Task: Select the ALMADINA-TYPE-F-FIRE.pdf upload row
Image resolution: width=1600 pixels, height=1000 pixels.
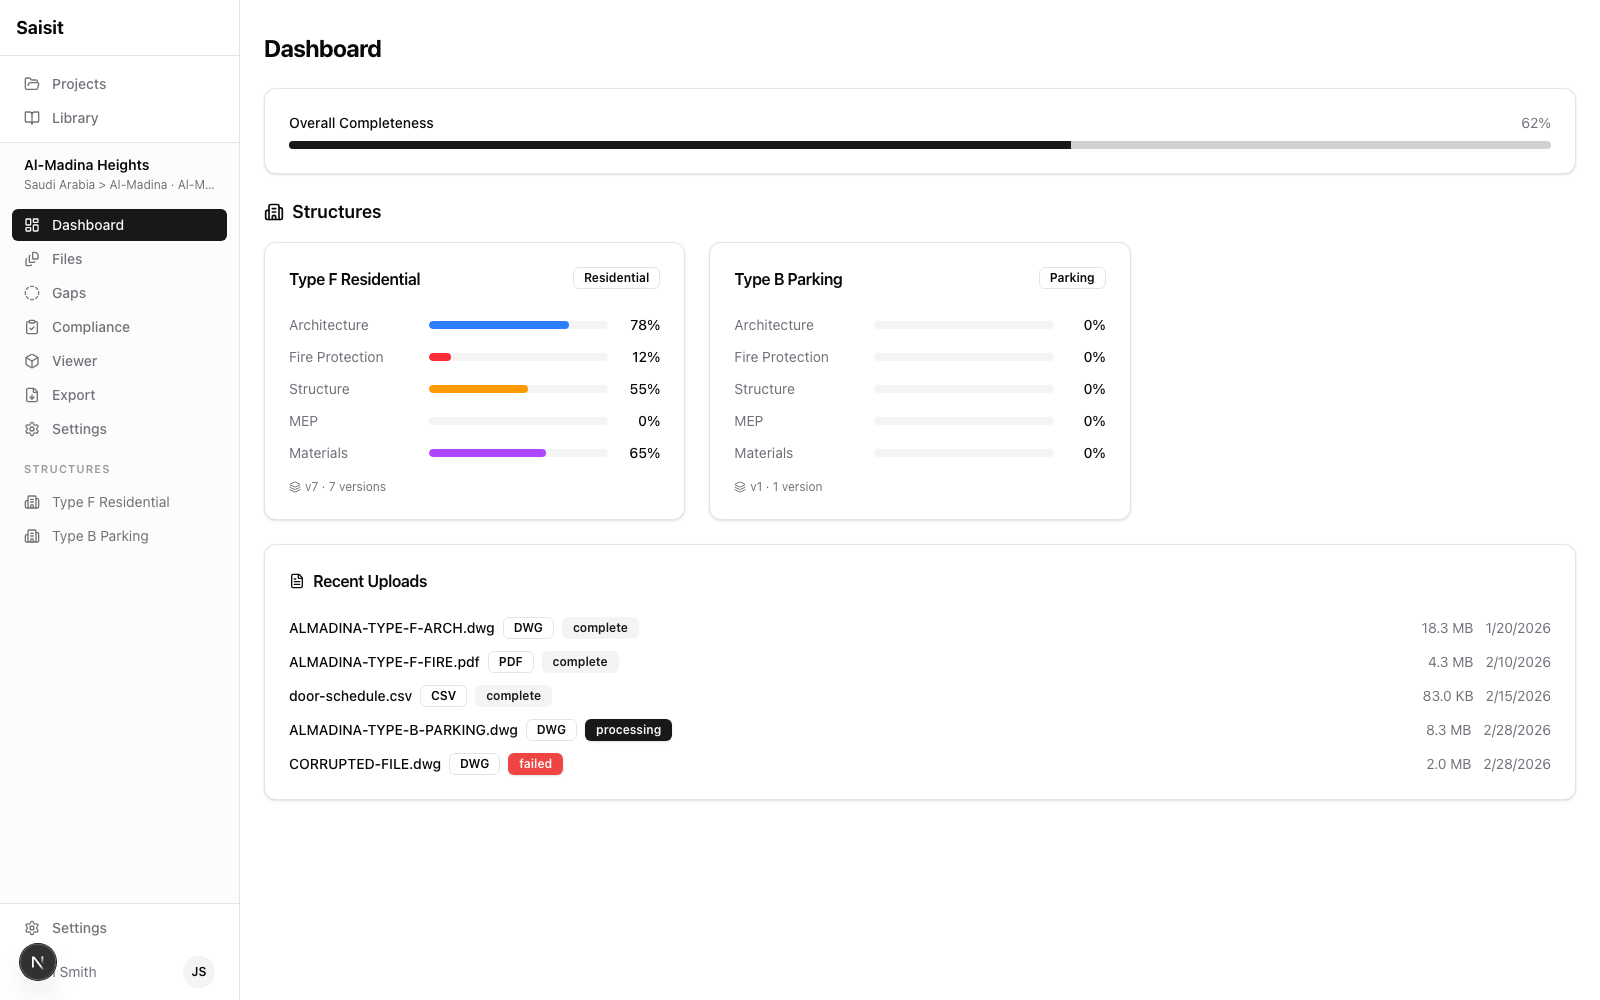Action: click(x=920, y=662)
